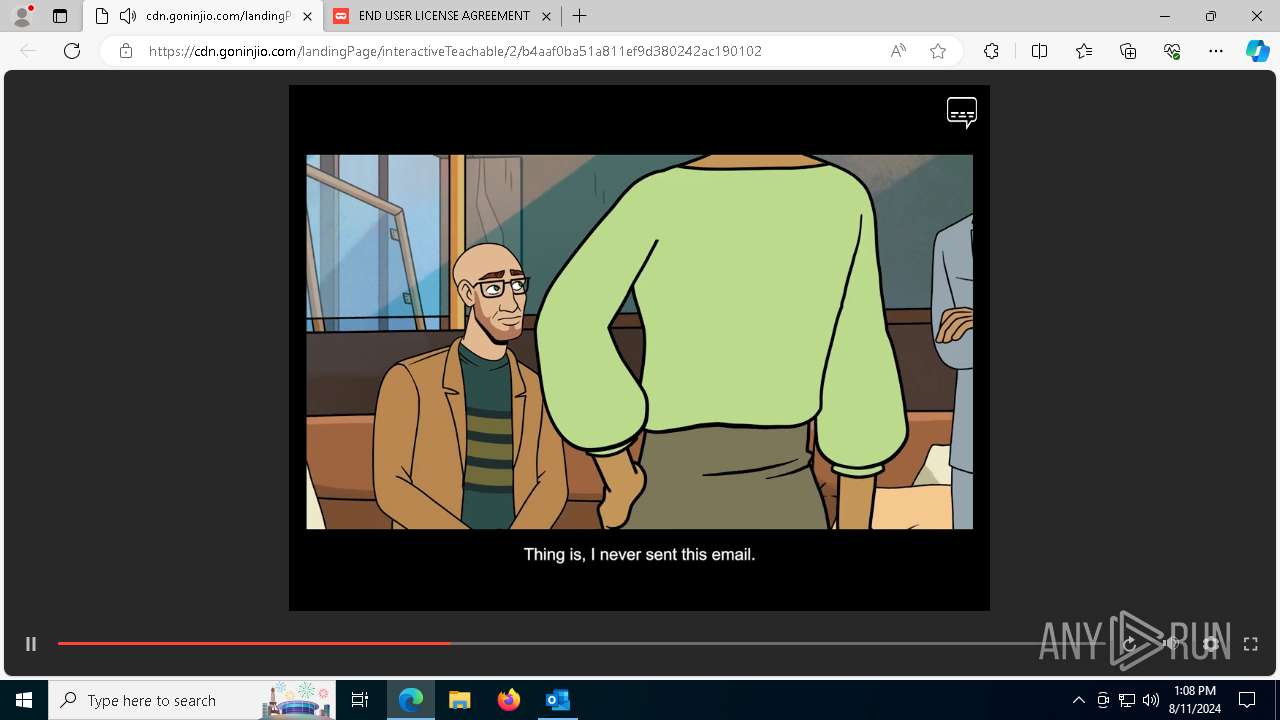Open Browser essentials
This screenshot has width=1280, height=720.
click(1172, 51)
